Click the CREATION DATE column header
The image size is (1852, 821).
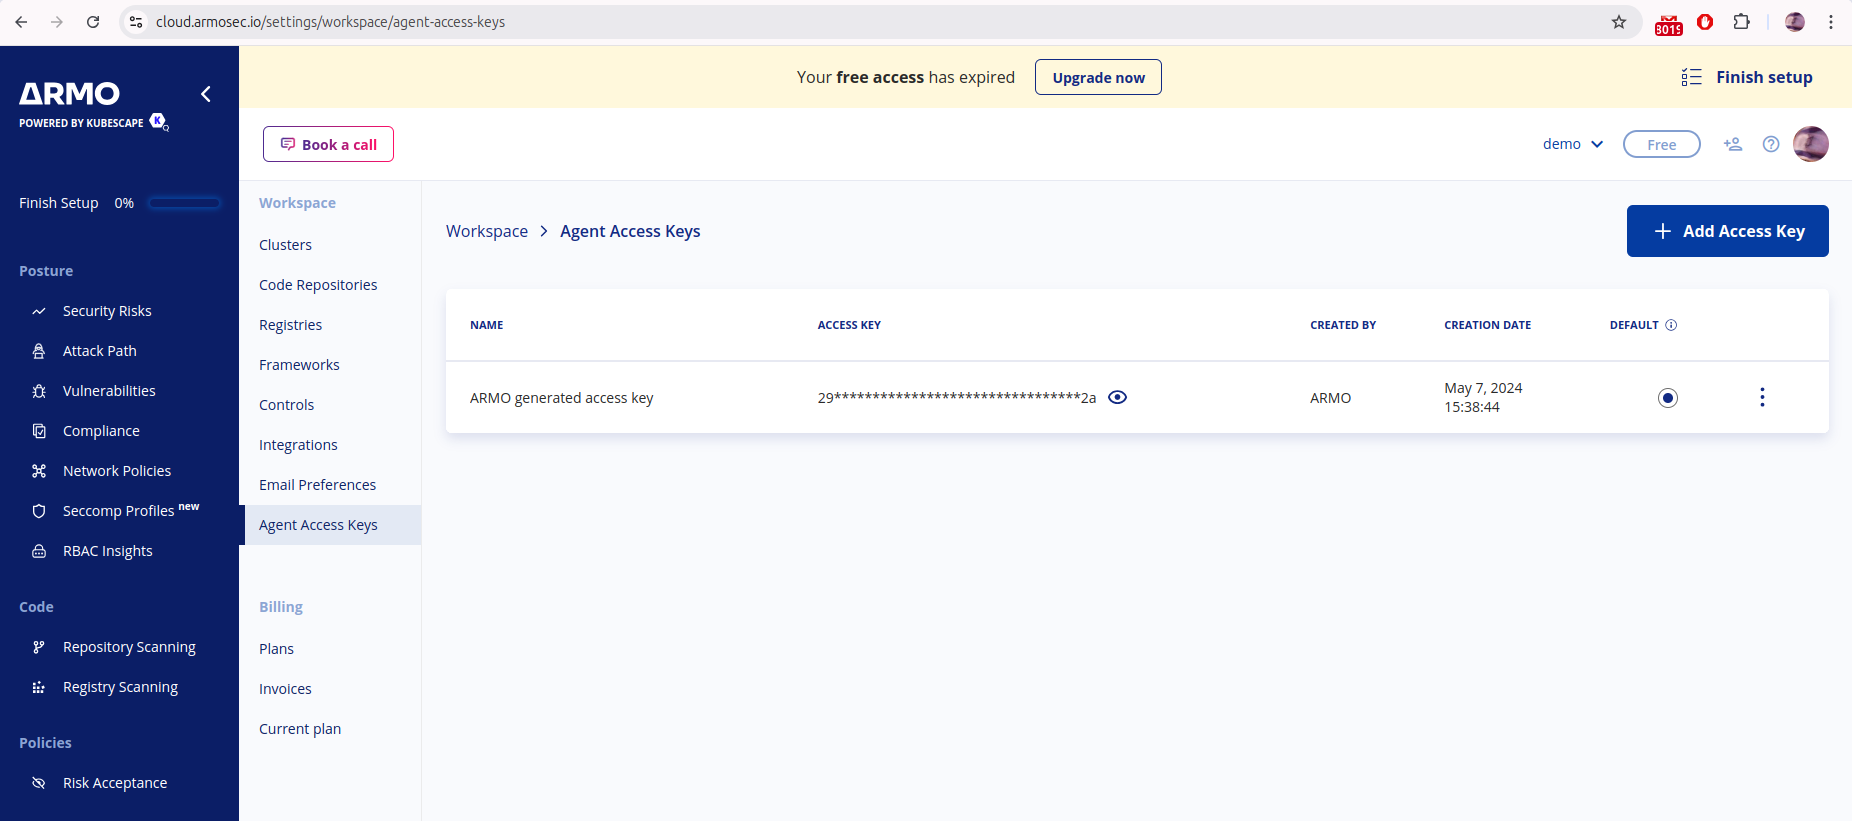coord(1488,325)
